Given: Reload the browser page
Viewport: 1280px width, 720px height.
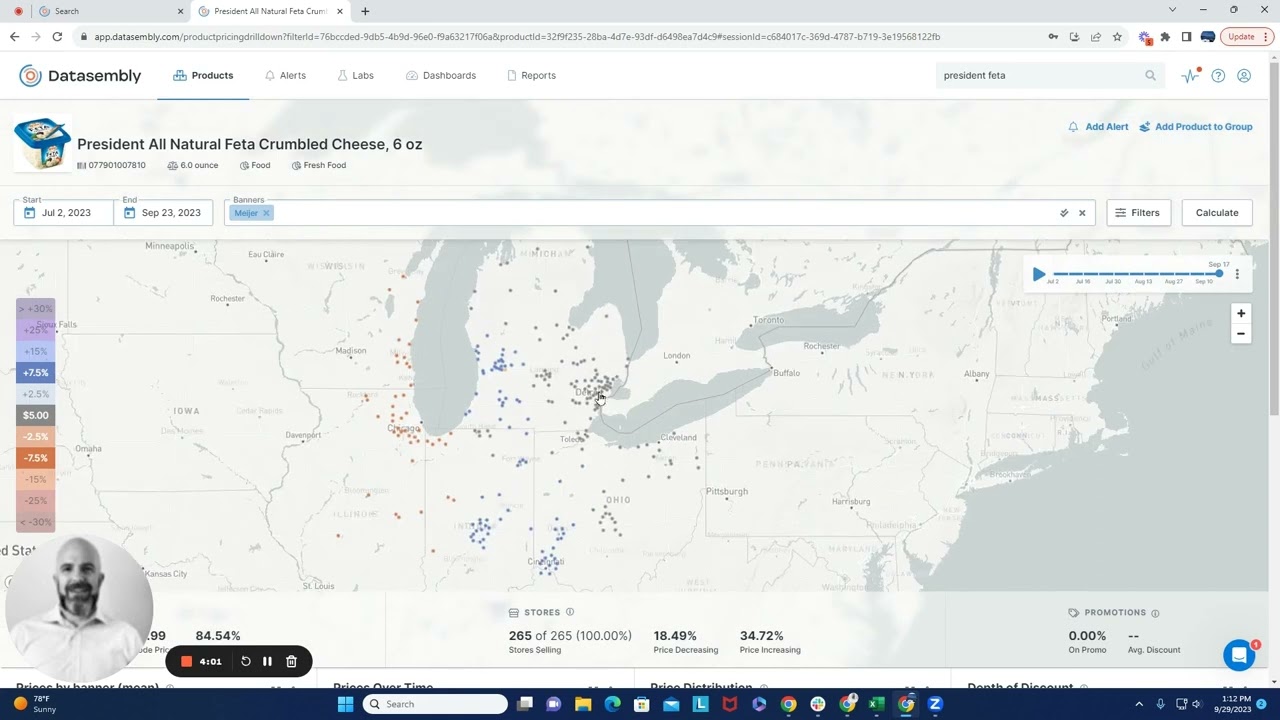Looking at the screenshot, I should tap(57, 37).
